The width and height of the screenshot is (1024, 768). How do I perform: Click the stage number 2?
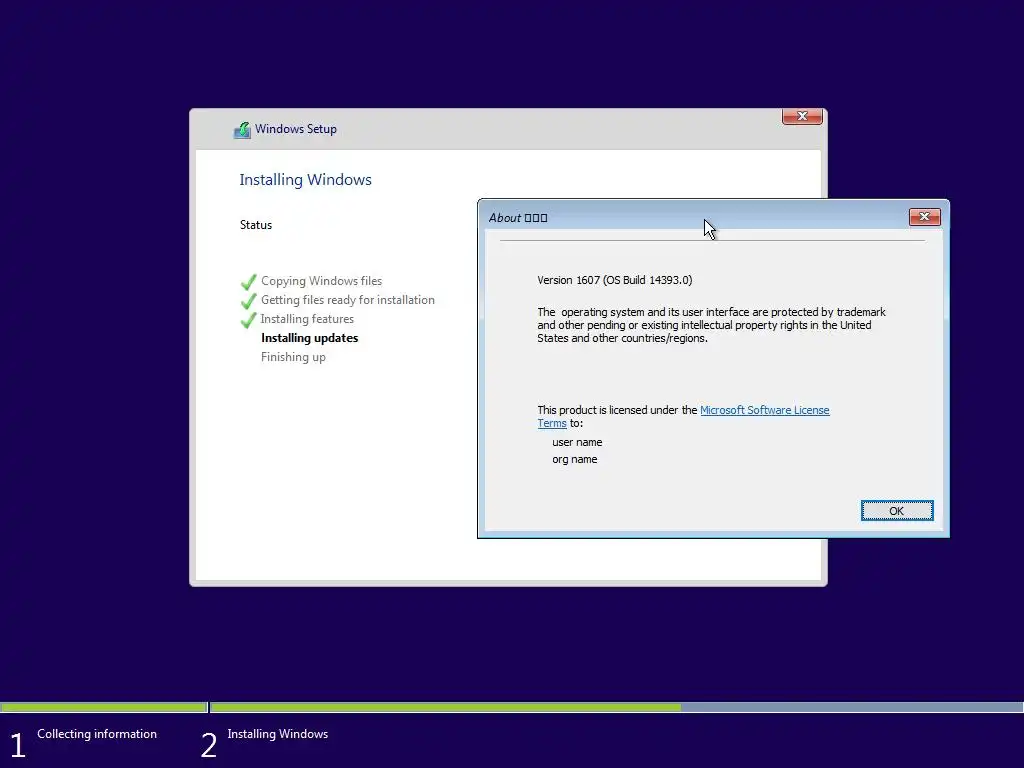tap(209, 746)
